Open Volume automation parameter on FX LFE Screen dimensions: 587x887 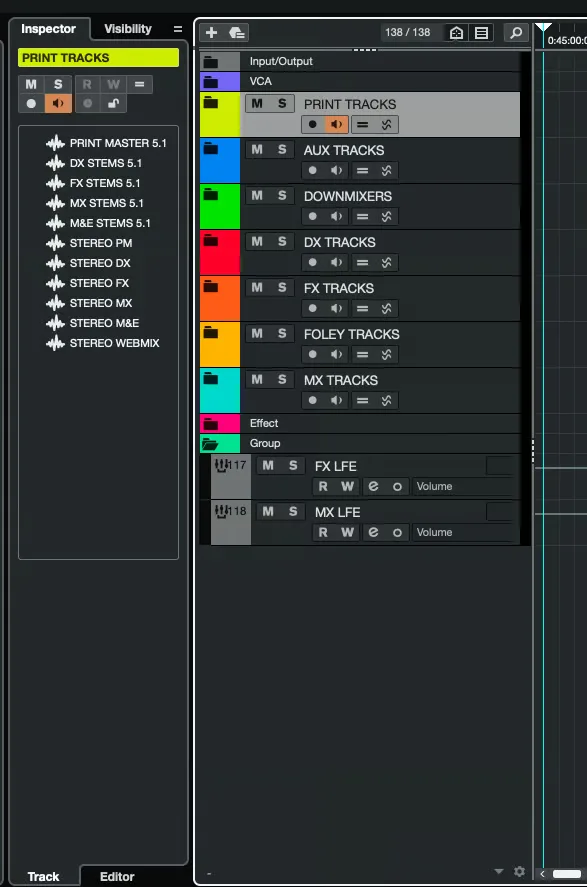click(x=464, y=486)
